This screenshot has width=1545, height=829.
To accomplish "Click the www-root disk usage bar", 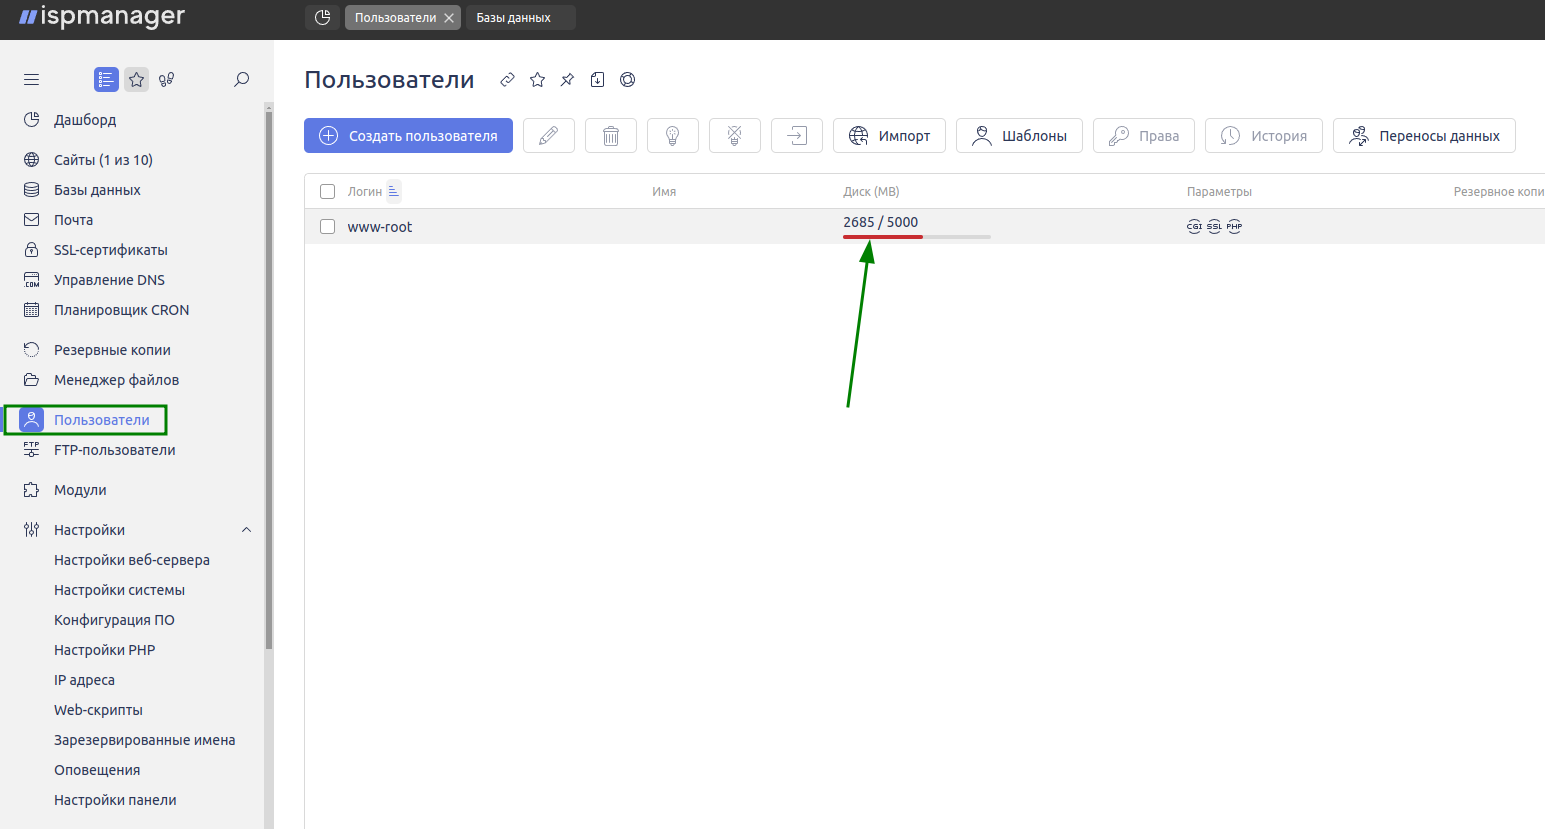I will click(x=916, y=237).
